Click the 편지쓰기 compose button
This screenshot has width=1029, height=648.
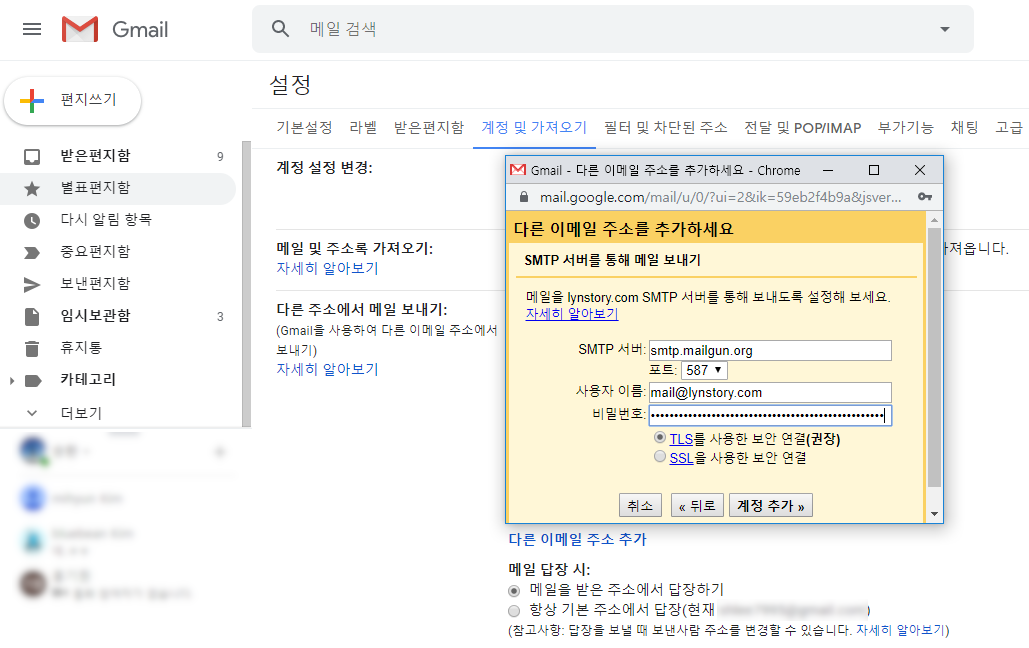coord(72,100)
